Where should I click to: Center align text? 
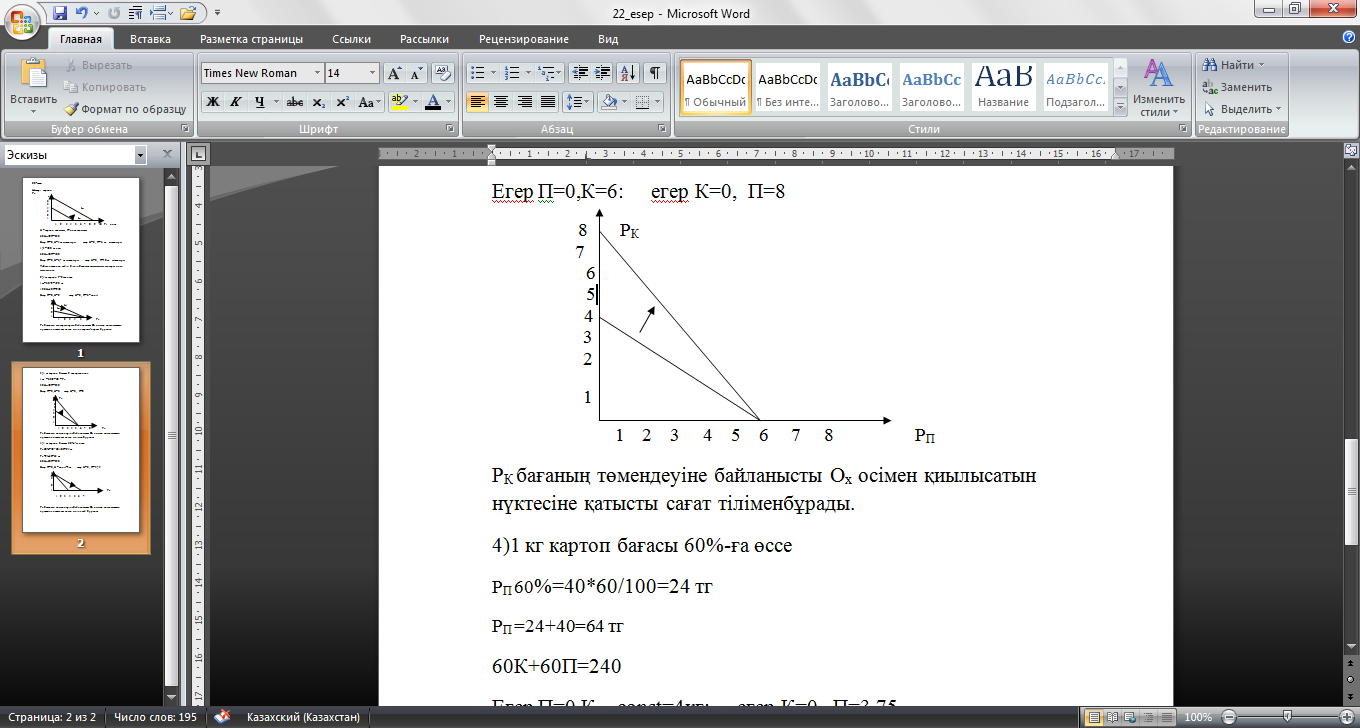pos(501,102)
